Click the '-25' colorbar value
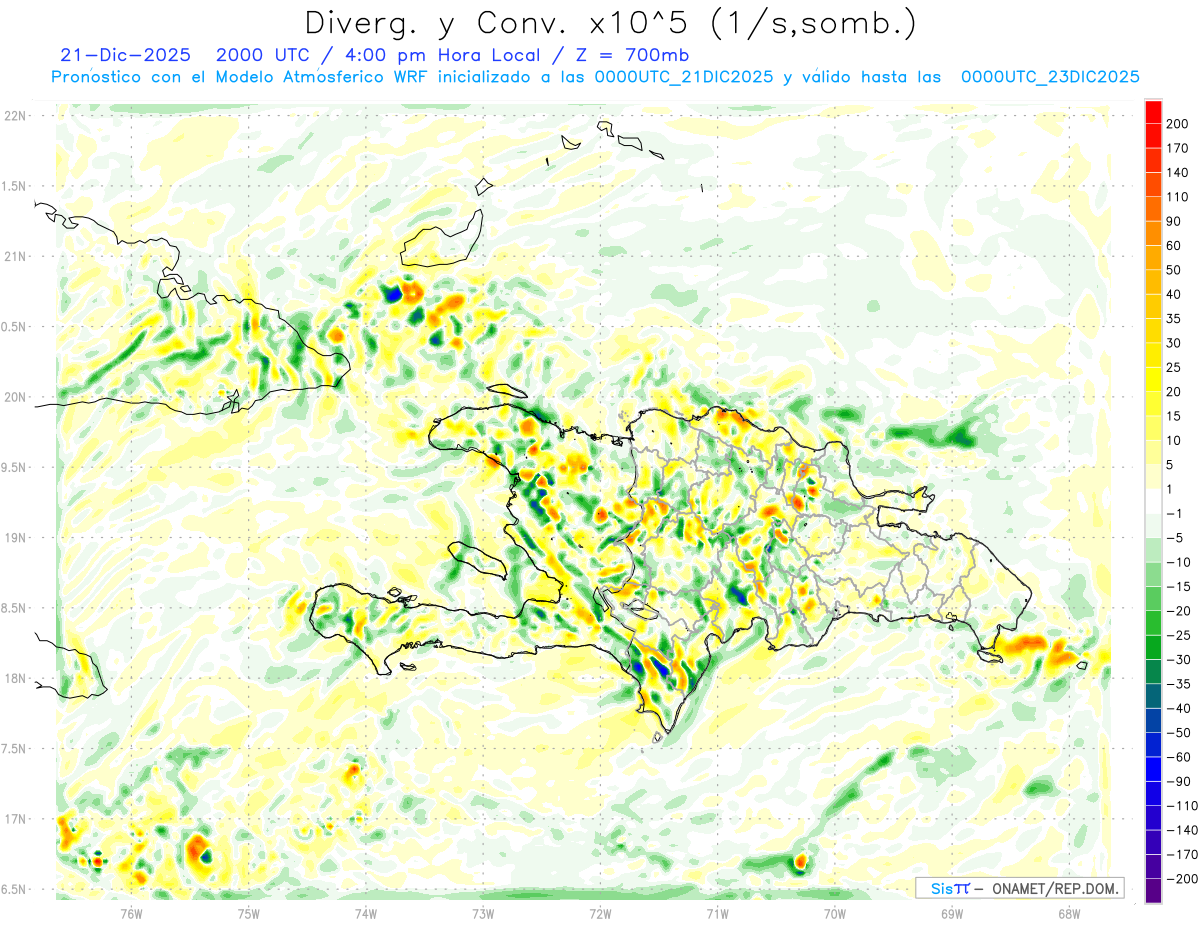Viewport: 1200px width, 927px height. (x=1179, y=636)
